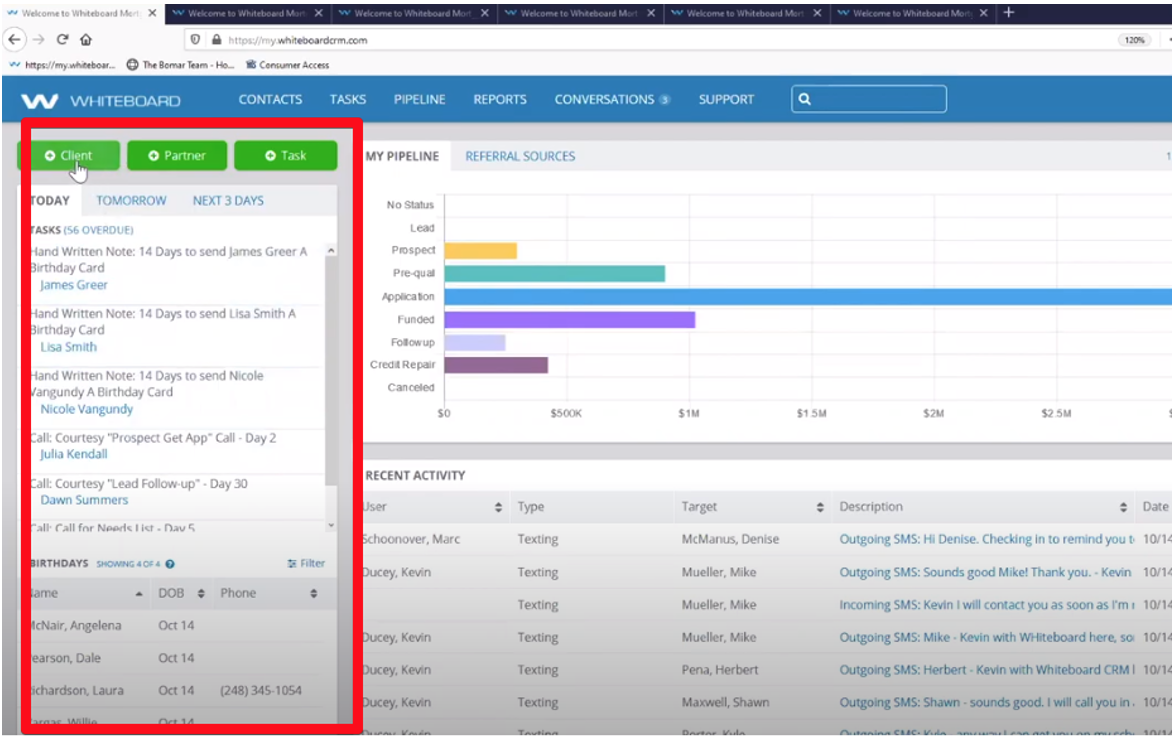Click the yellow Prospect bar in pipeline chart
The image size is (1172, 736).
click(x=481, y=250)
